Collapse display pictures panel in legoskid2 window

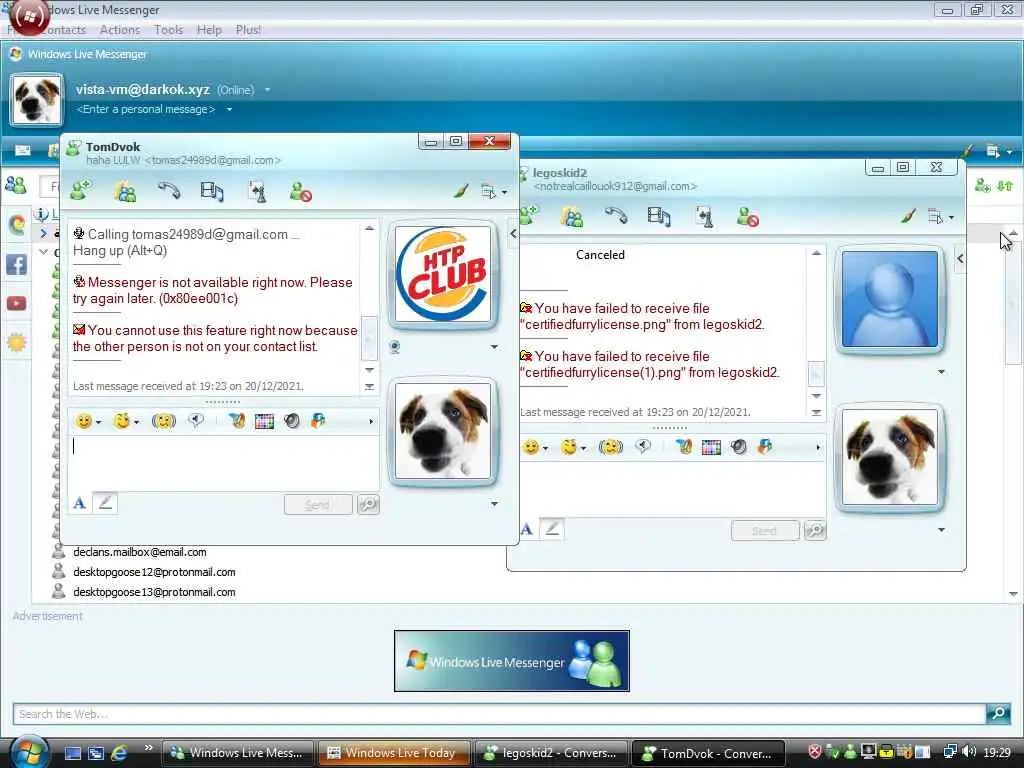click(960, 259)
